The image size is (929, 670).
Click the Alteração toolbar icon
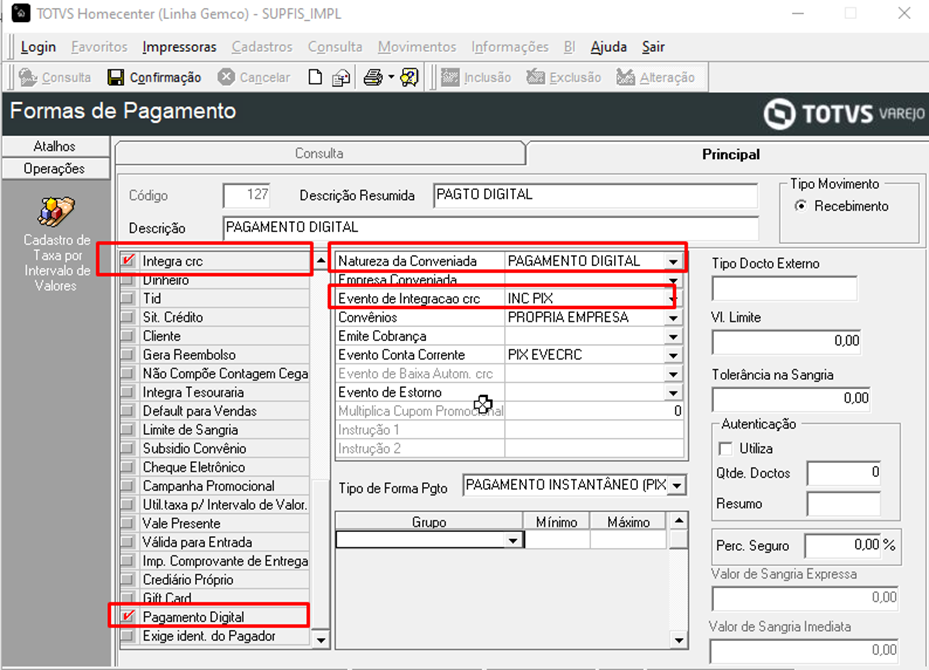[625, 77]
